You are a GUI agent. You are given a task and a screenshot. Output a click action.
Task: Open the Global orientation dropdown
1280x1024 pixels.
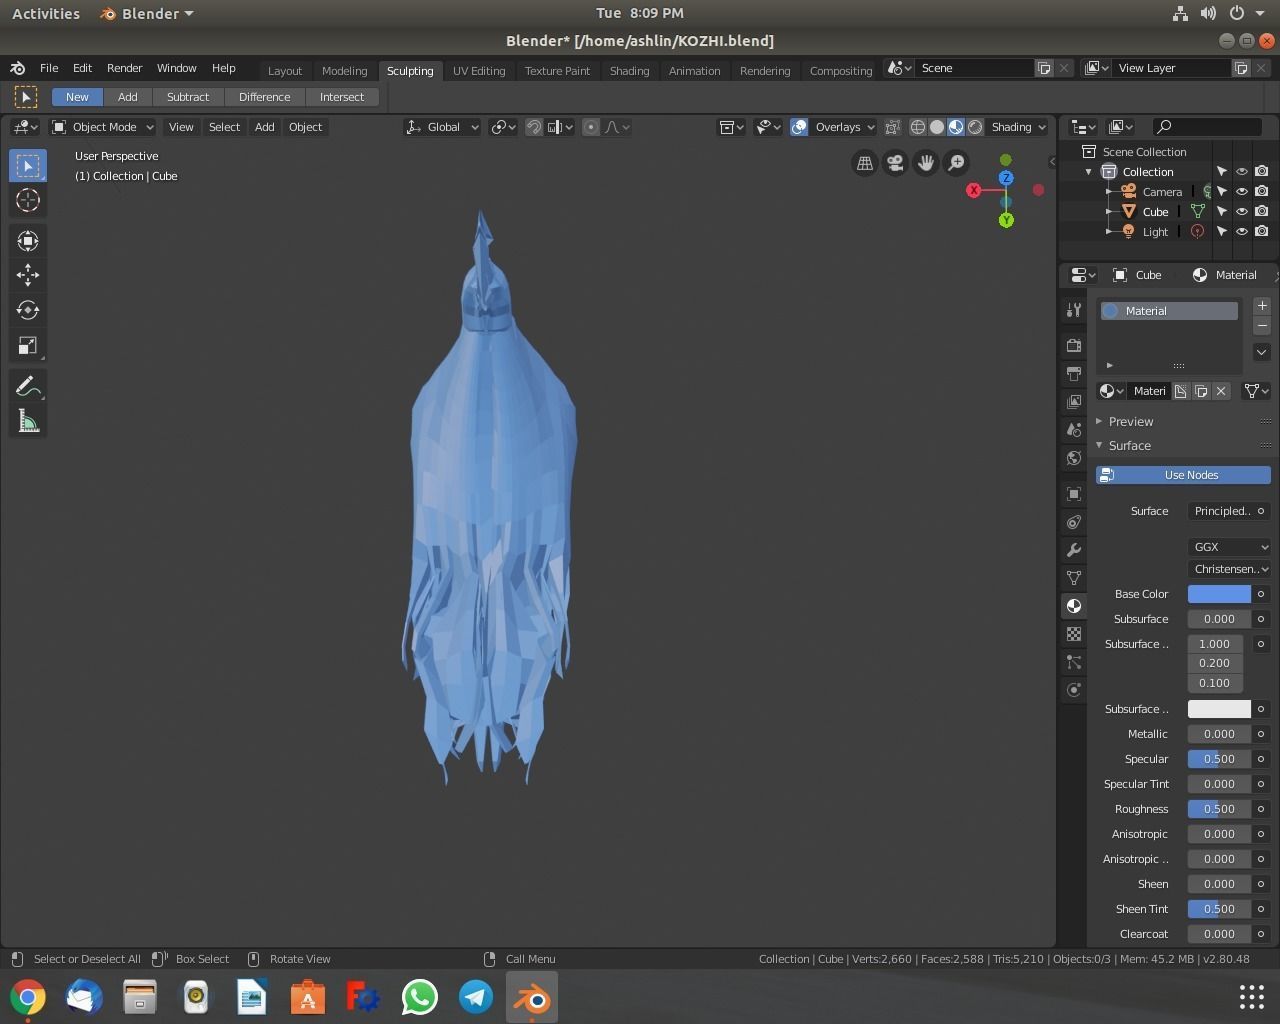(442, 127)
